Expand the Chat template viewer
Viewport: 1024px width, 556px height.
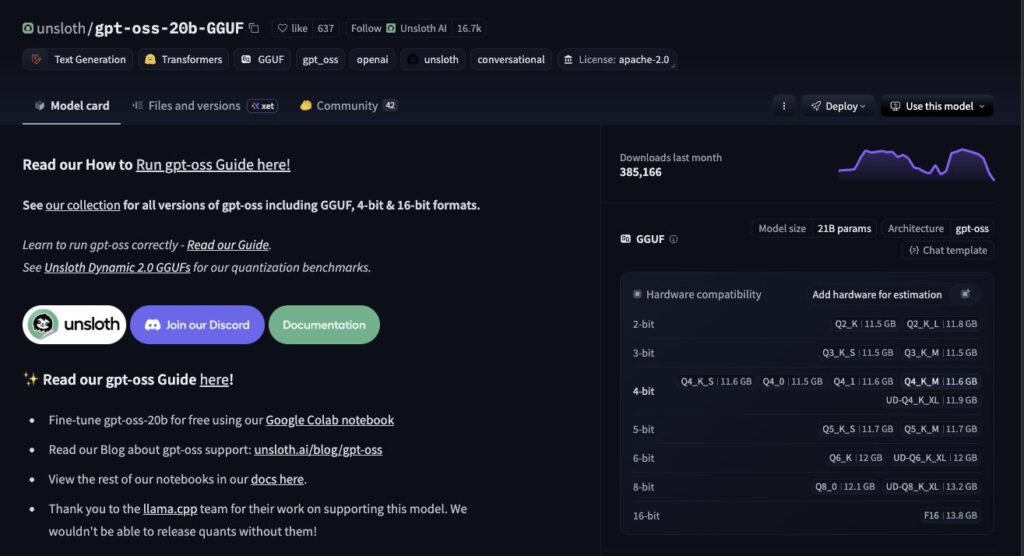tap(947, 250)
